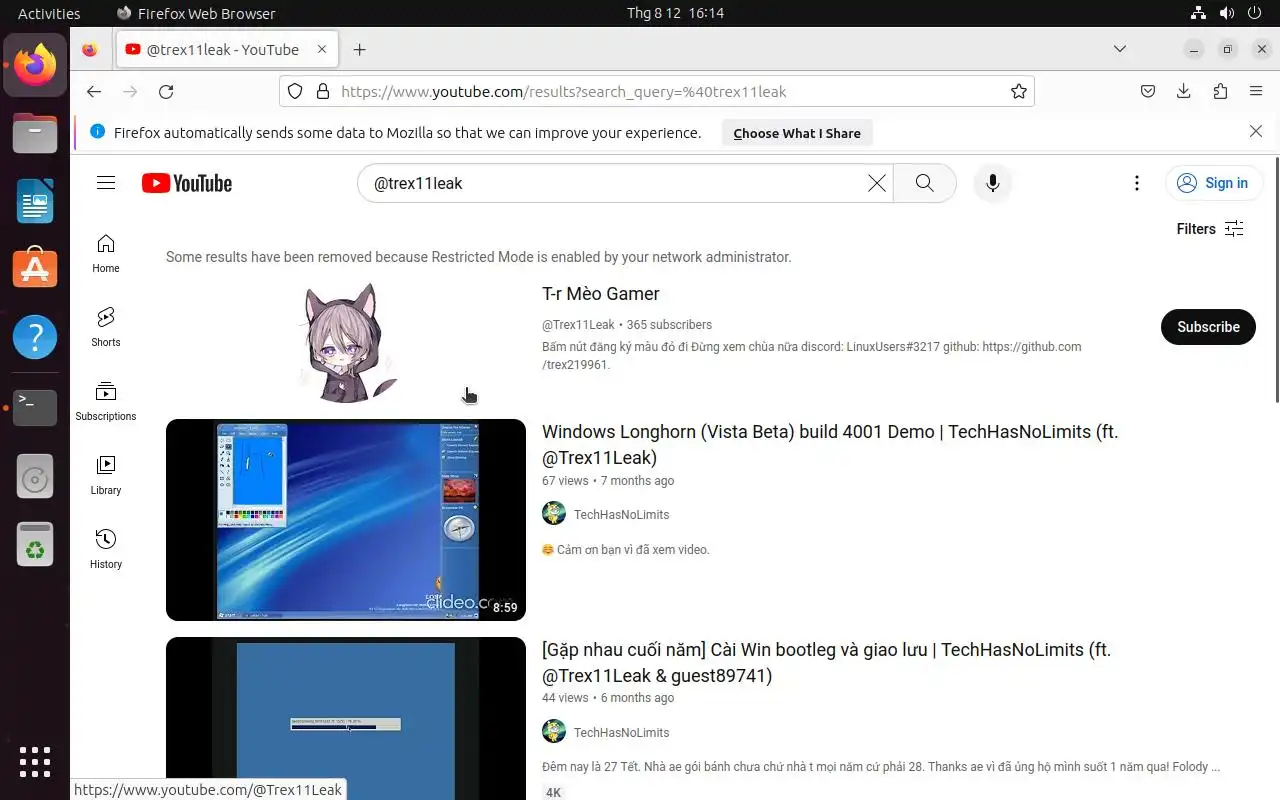Screen dimensions: 1280x800
Task: Click Choose What I Share button
Action: [x=797, y=133]
